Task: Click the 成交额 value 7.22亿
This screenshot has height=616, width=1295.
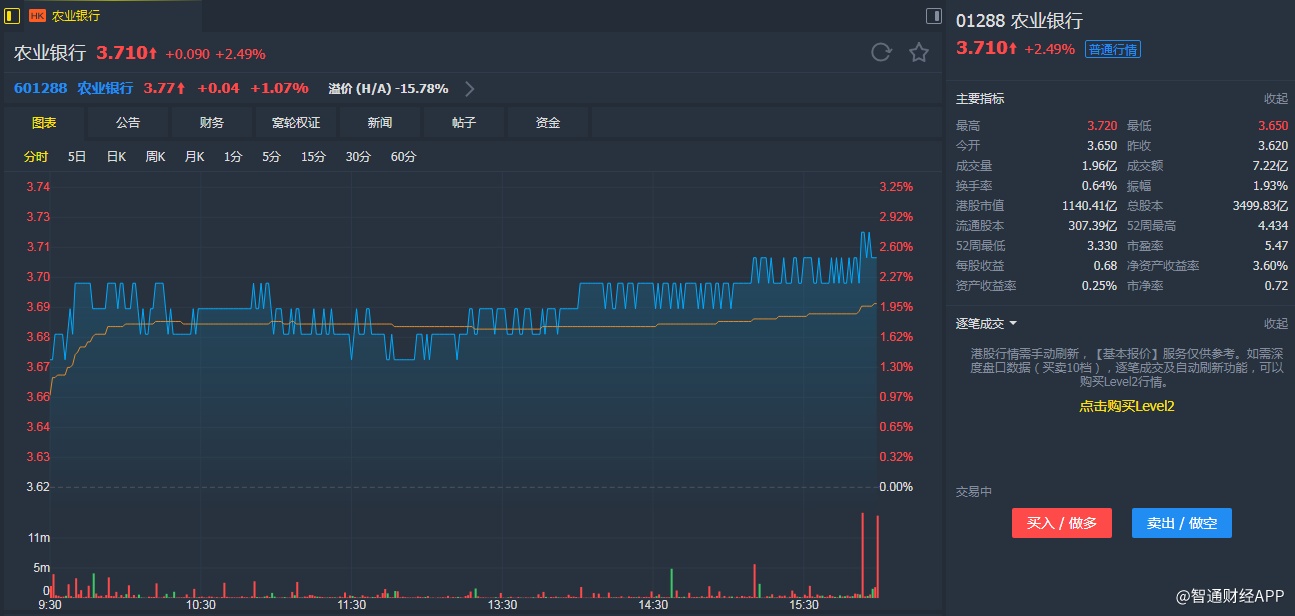Action: click(x=1270, y=166)
